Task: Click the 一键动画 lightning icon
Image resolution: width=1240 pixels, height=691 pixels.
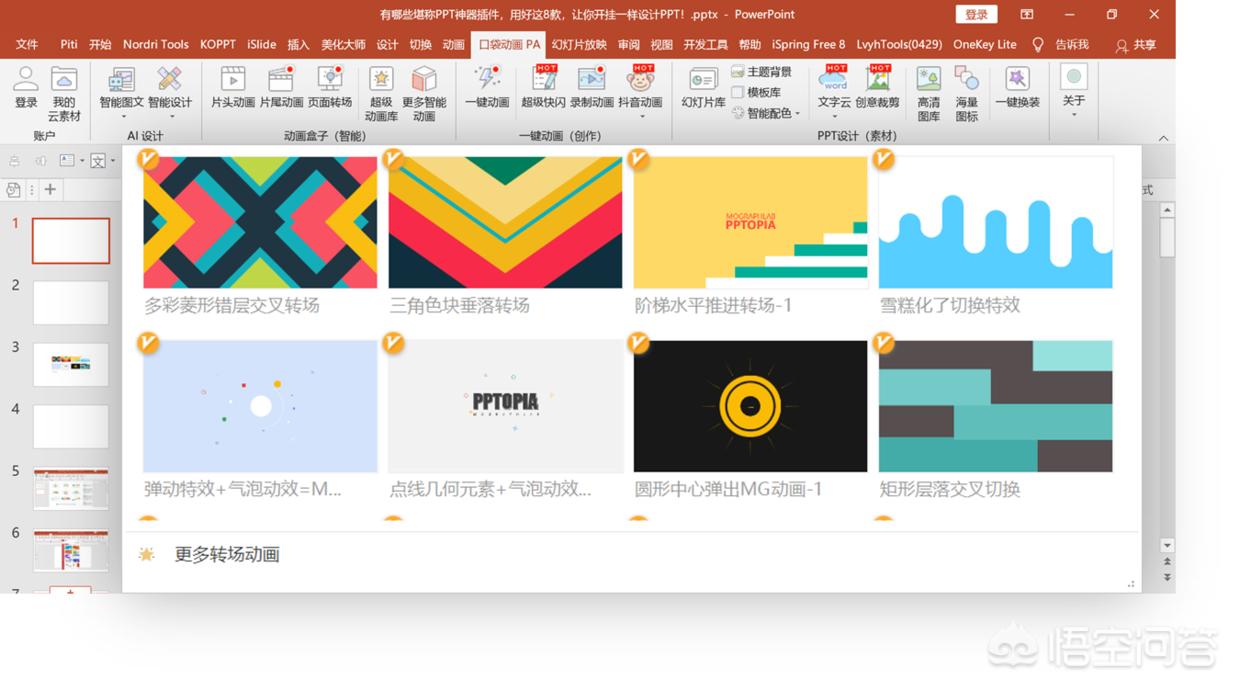Action: pos(487,80)
